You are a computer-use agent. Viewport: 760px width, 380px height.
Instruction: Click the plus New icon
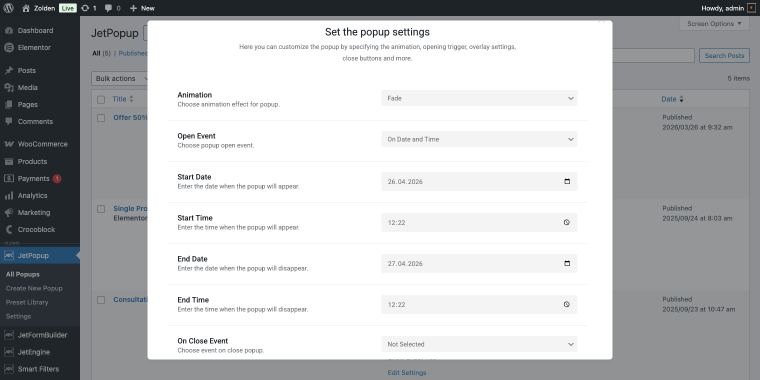(134, 8)
